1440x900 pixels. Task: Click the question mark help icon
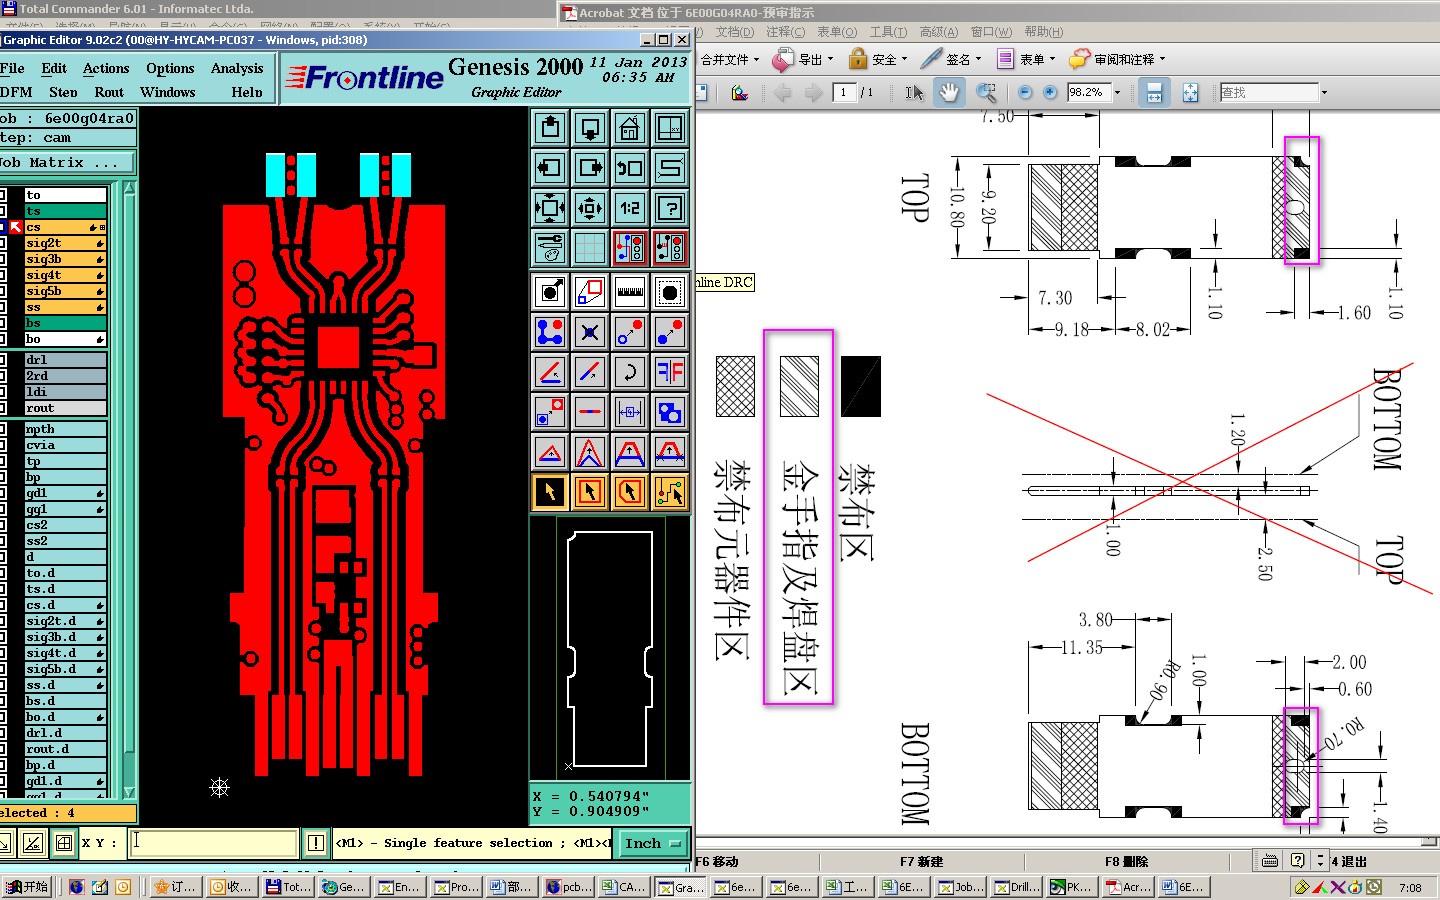[670, 208]
